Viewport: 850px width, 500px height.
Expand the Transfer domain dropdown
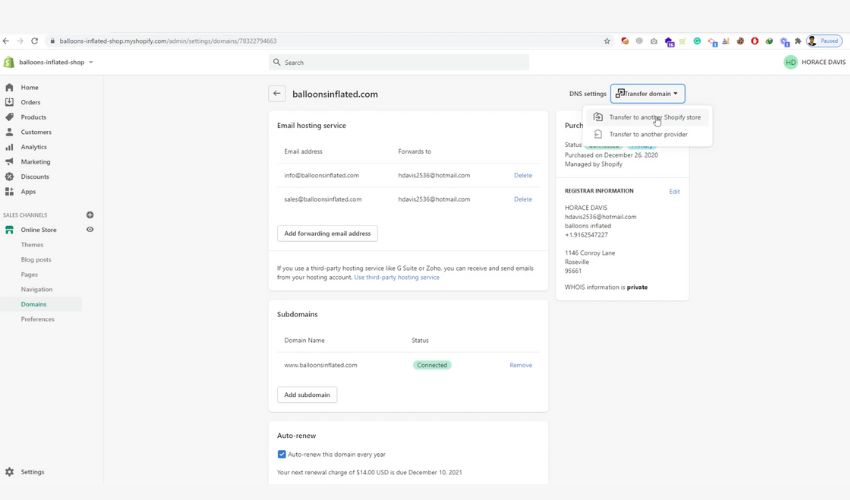(x=648, y=94)
